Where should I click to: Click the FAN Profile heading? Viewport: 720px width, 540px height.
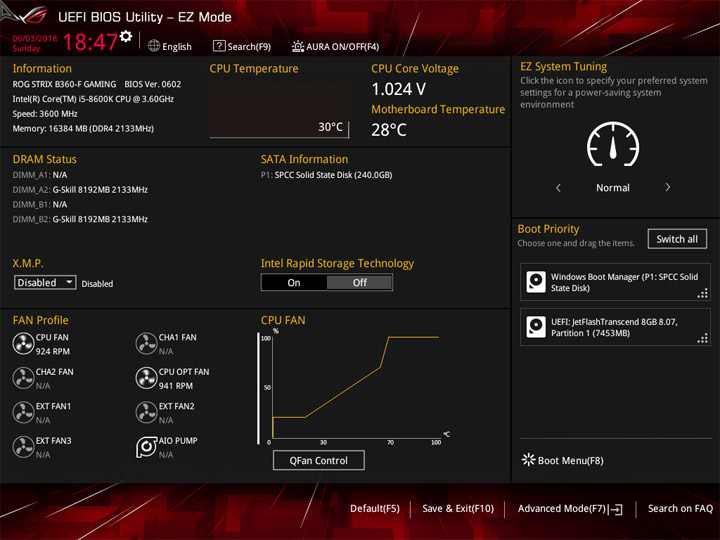(x=40, y=320)
